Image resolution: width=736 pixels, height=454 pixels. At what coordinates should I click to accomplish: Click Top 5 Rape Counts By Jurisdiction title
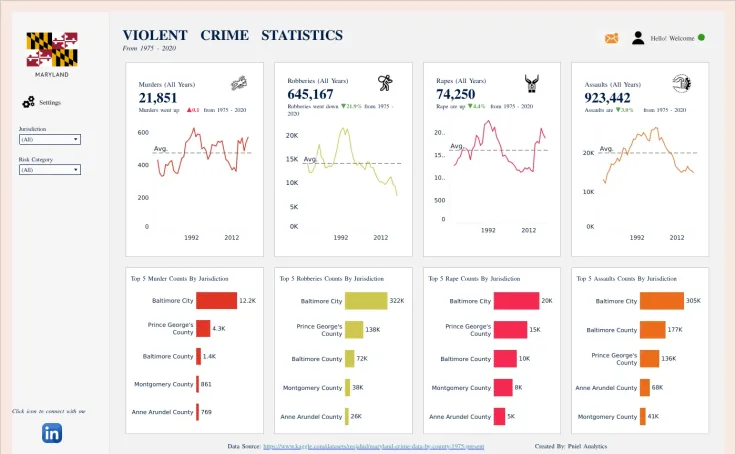474,278
